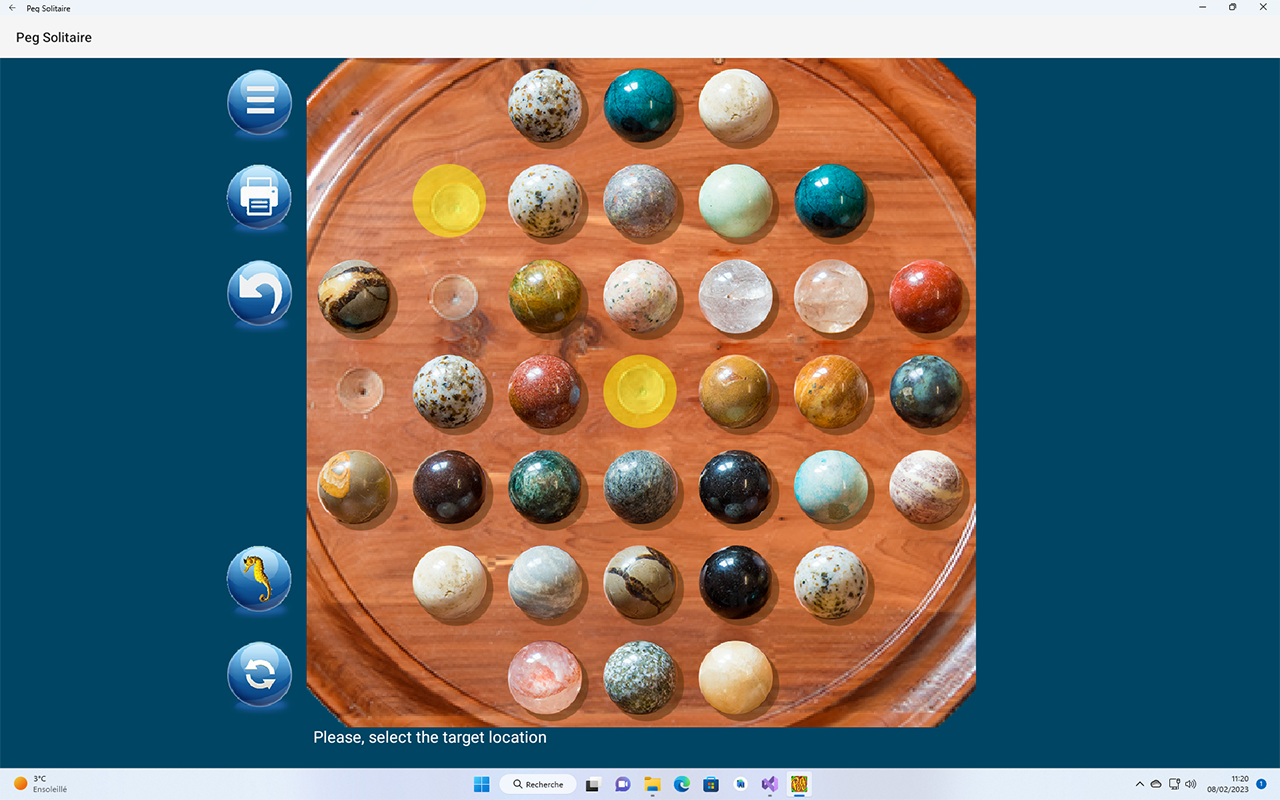Open Microsoft Teams chat from the taskbar
Viewport: 1280px width, 800px height.
622,784
